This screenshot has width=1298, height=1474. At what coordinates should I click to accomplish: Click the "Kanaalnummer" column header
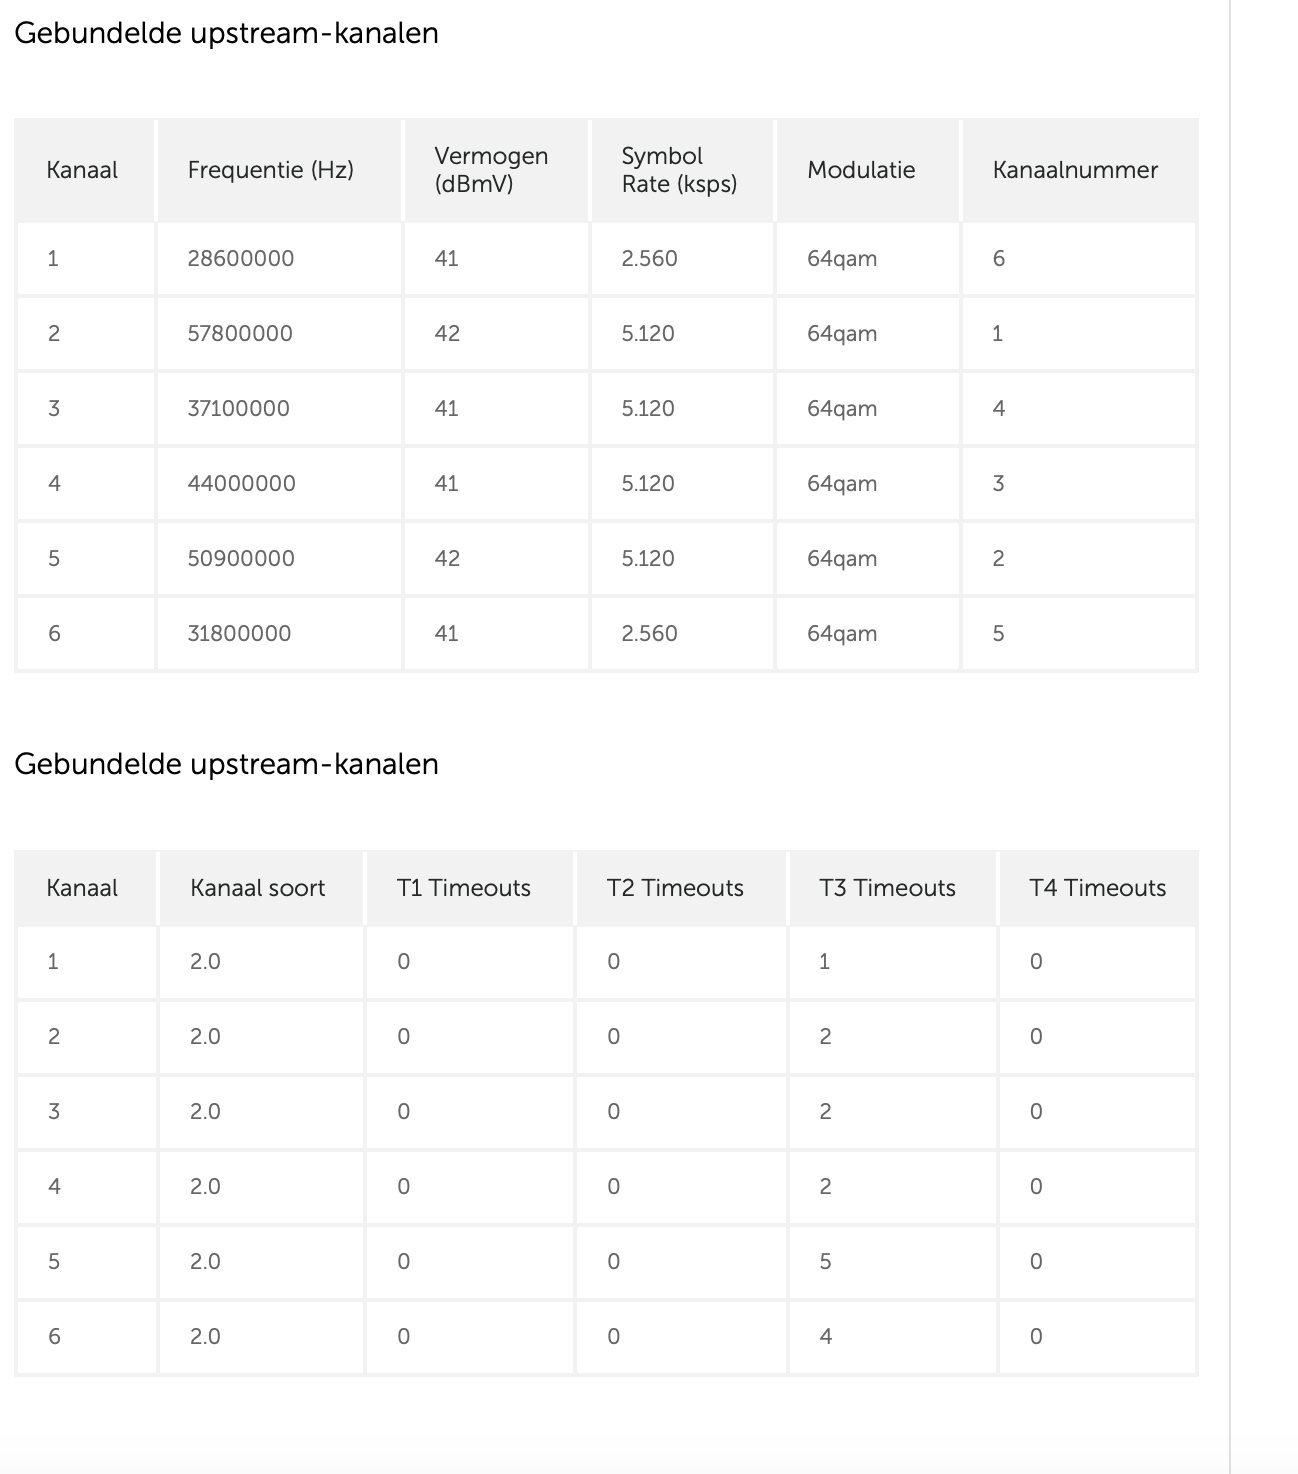click(x=1075, y=170)
